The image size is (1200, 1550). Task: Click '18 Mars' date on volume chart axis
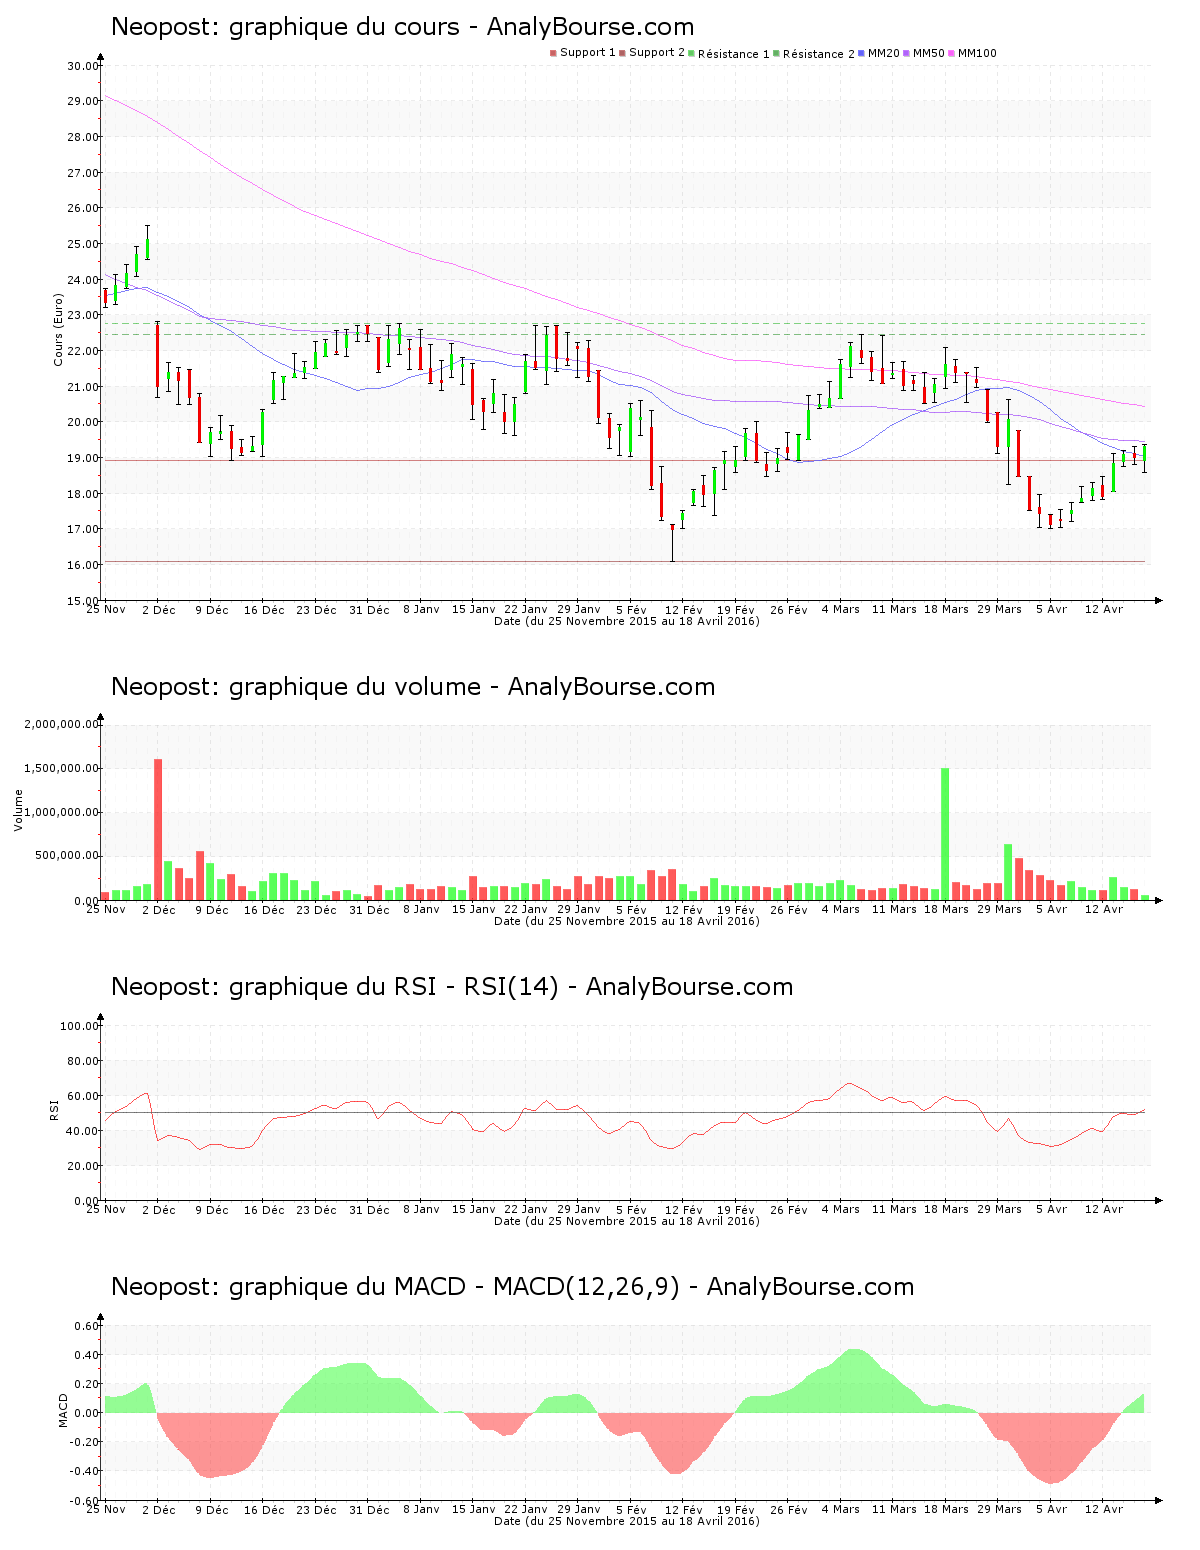click(x=946, y=909)
